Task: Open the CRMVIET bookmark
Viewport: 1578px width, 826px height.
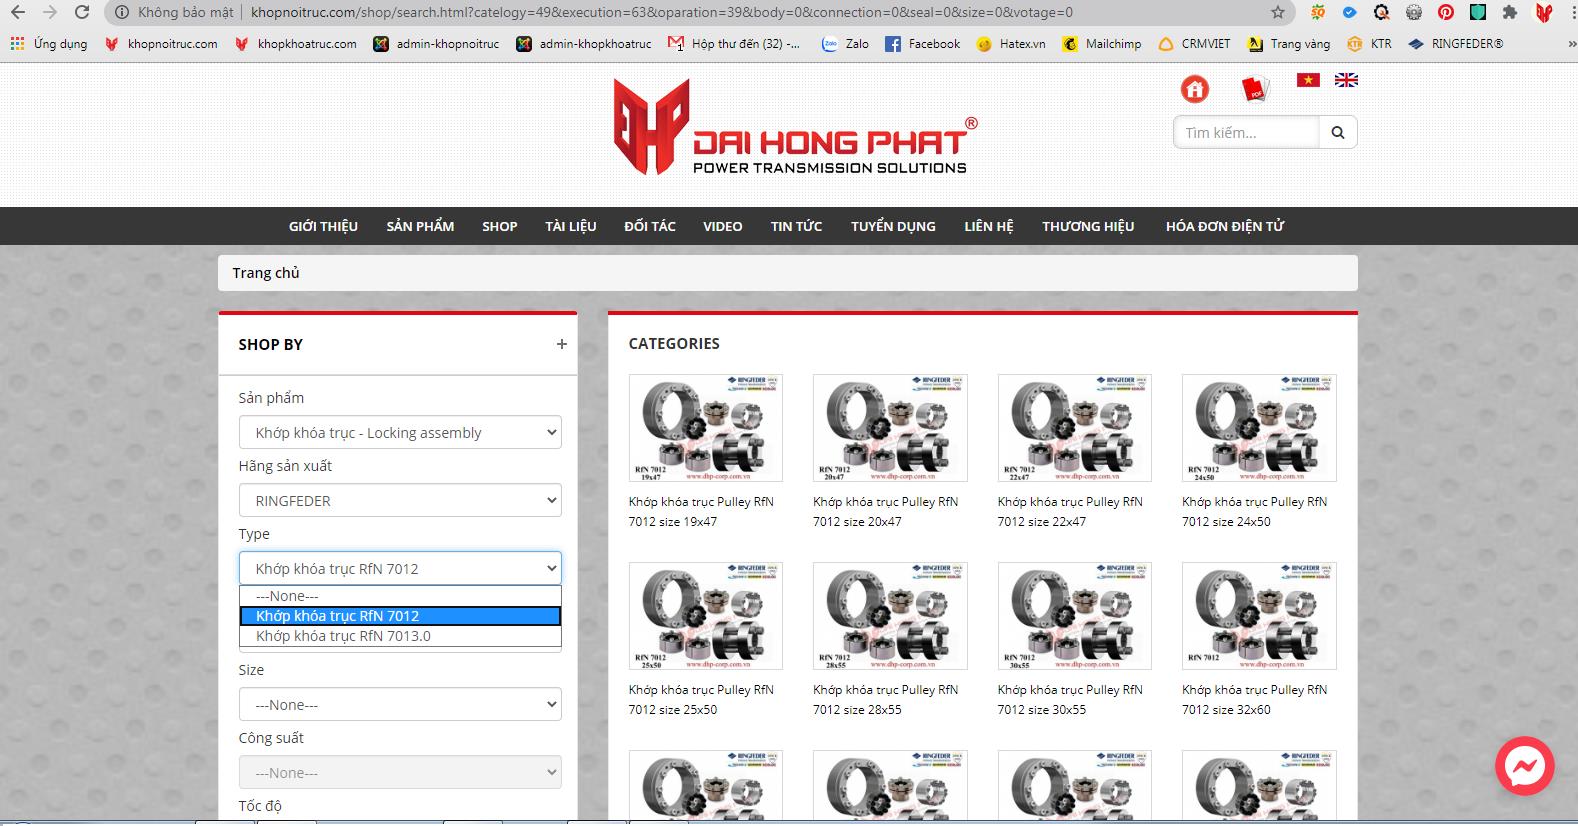Action: tap(1195, 44)
